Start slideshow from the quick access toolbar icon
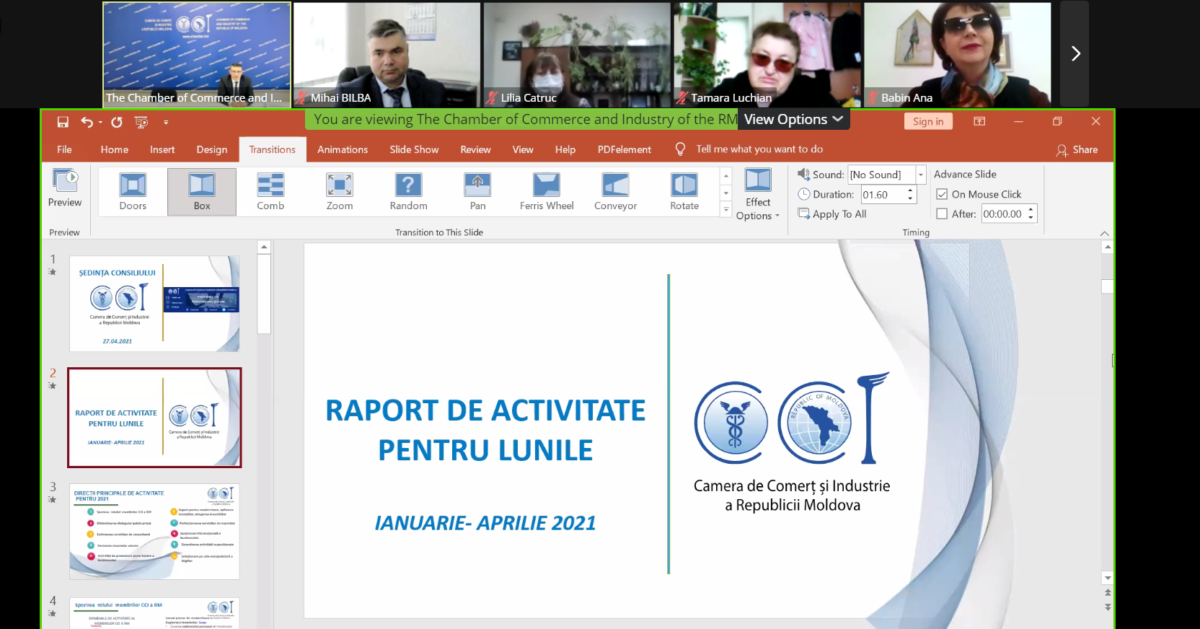This screenshot has height=629, width=1200. click(141, 122)
